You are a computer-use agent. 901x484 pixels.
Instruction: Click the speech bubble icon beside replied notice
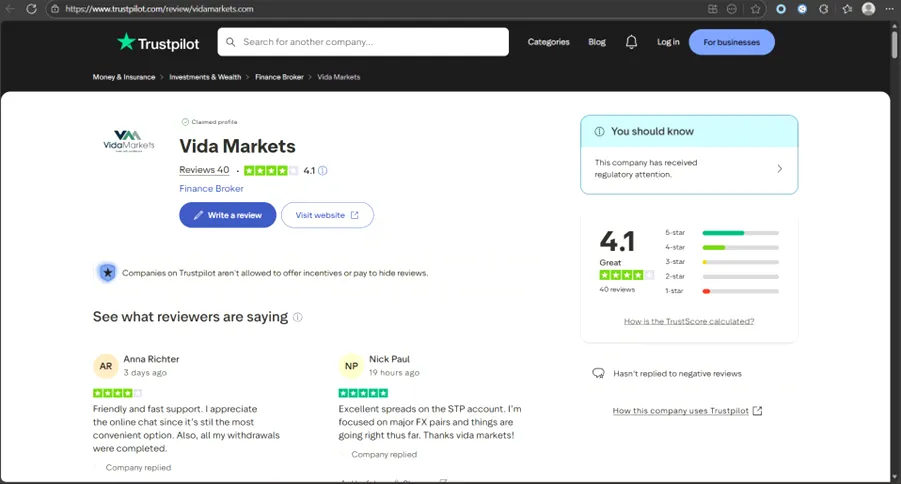pos(598,374)
